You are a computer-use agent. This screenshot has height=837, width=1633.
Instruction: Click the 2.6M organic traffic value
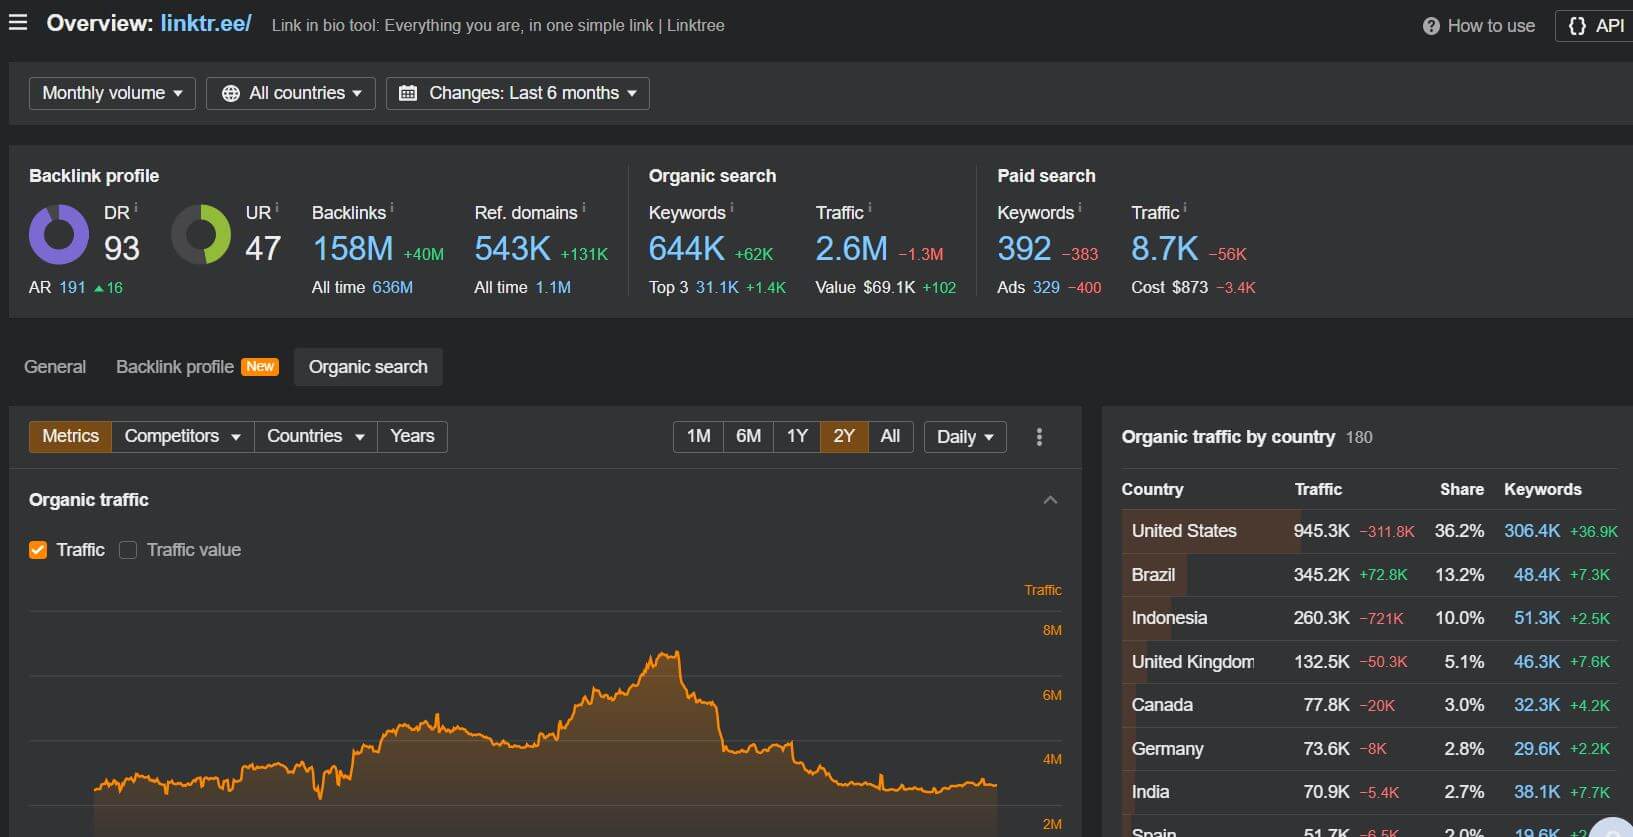click(851, 249)
